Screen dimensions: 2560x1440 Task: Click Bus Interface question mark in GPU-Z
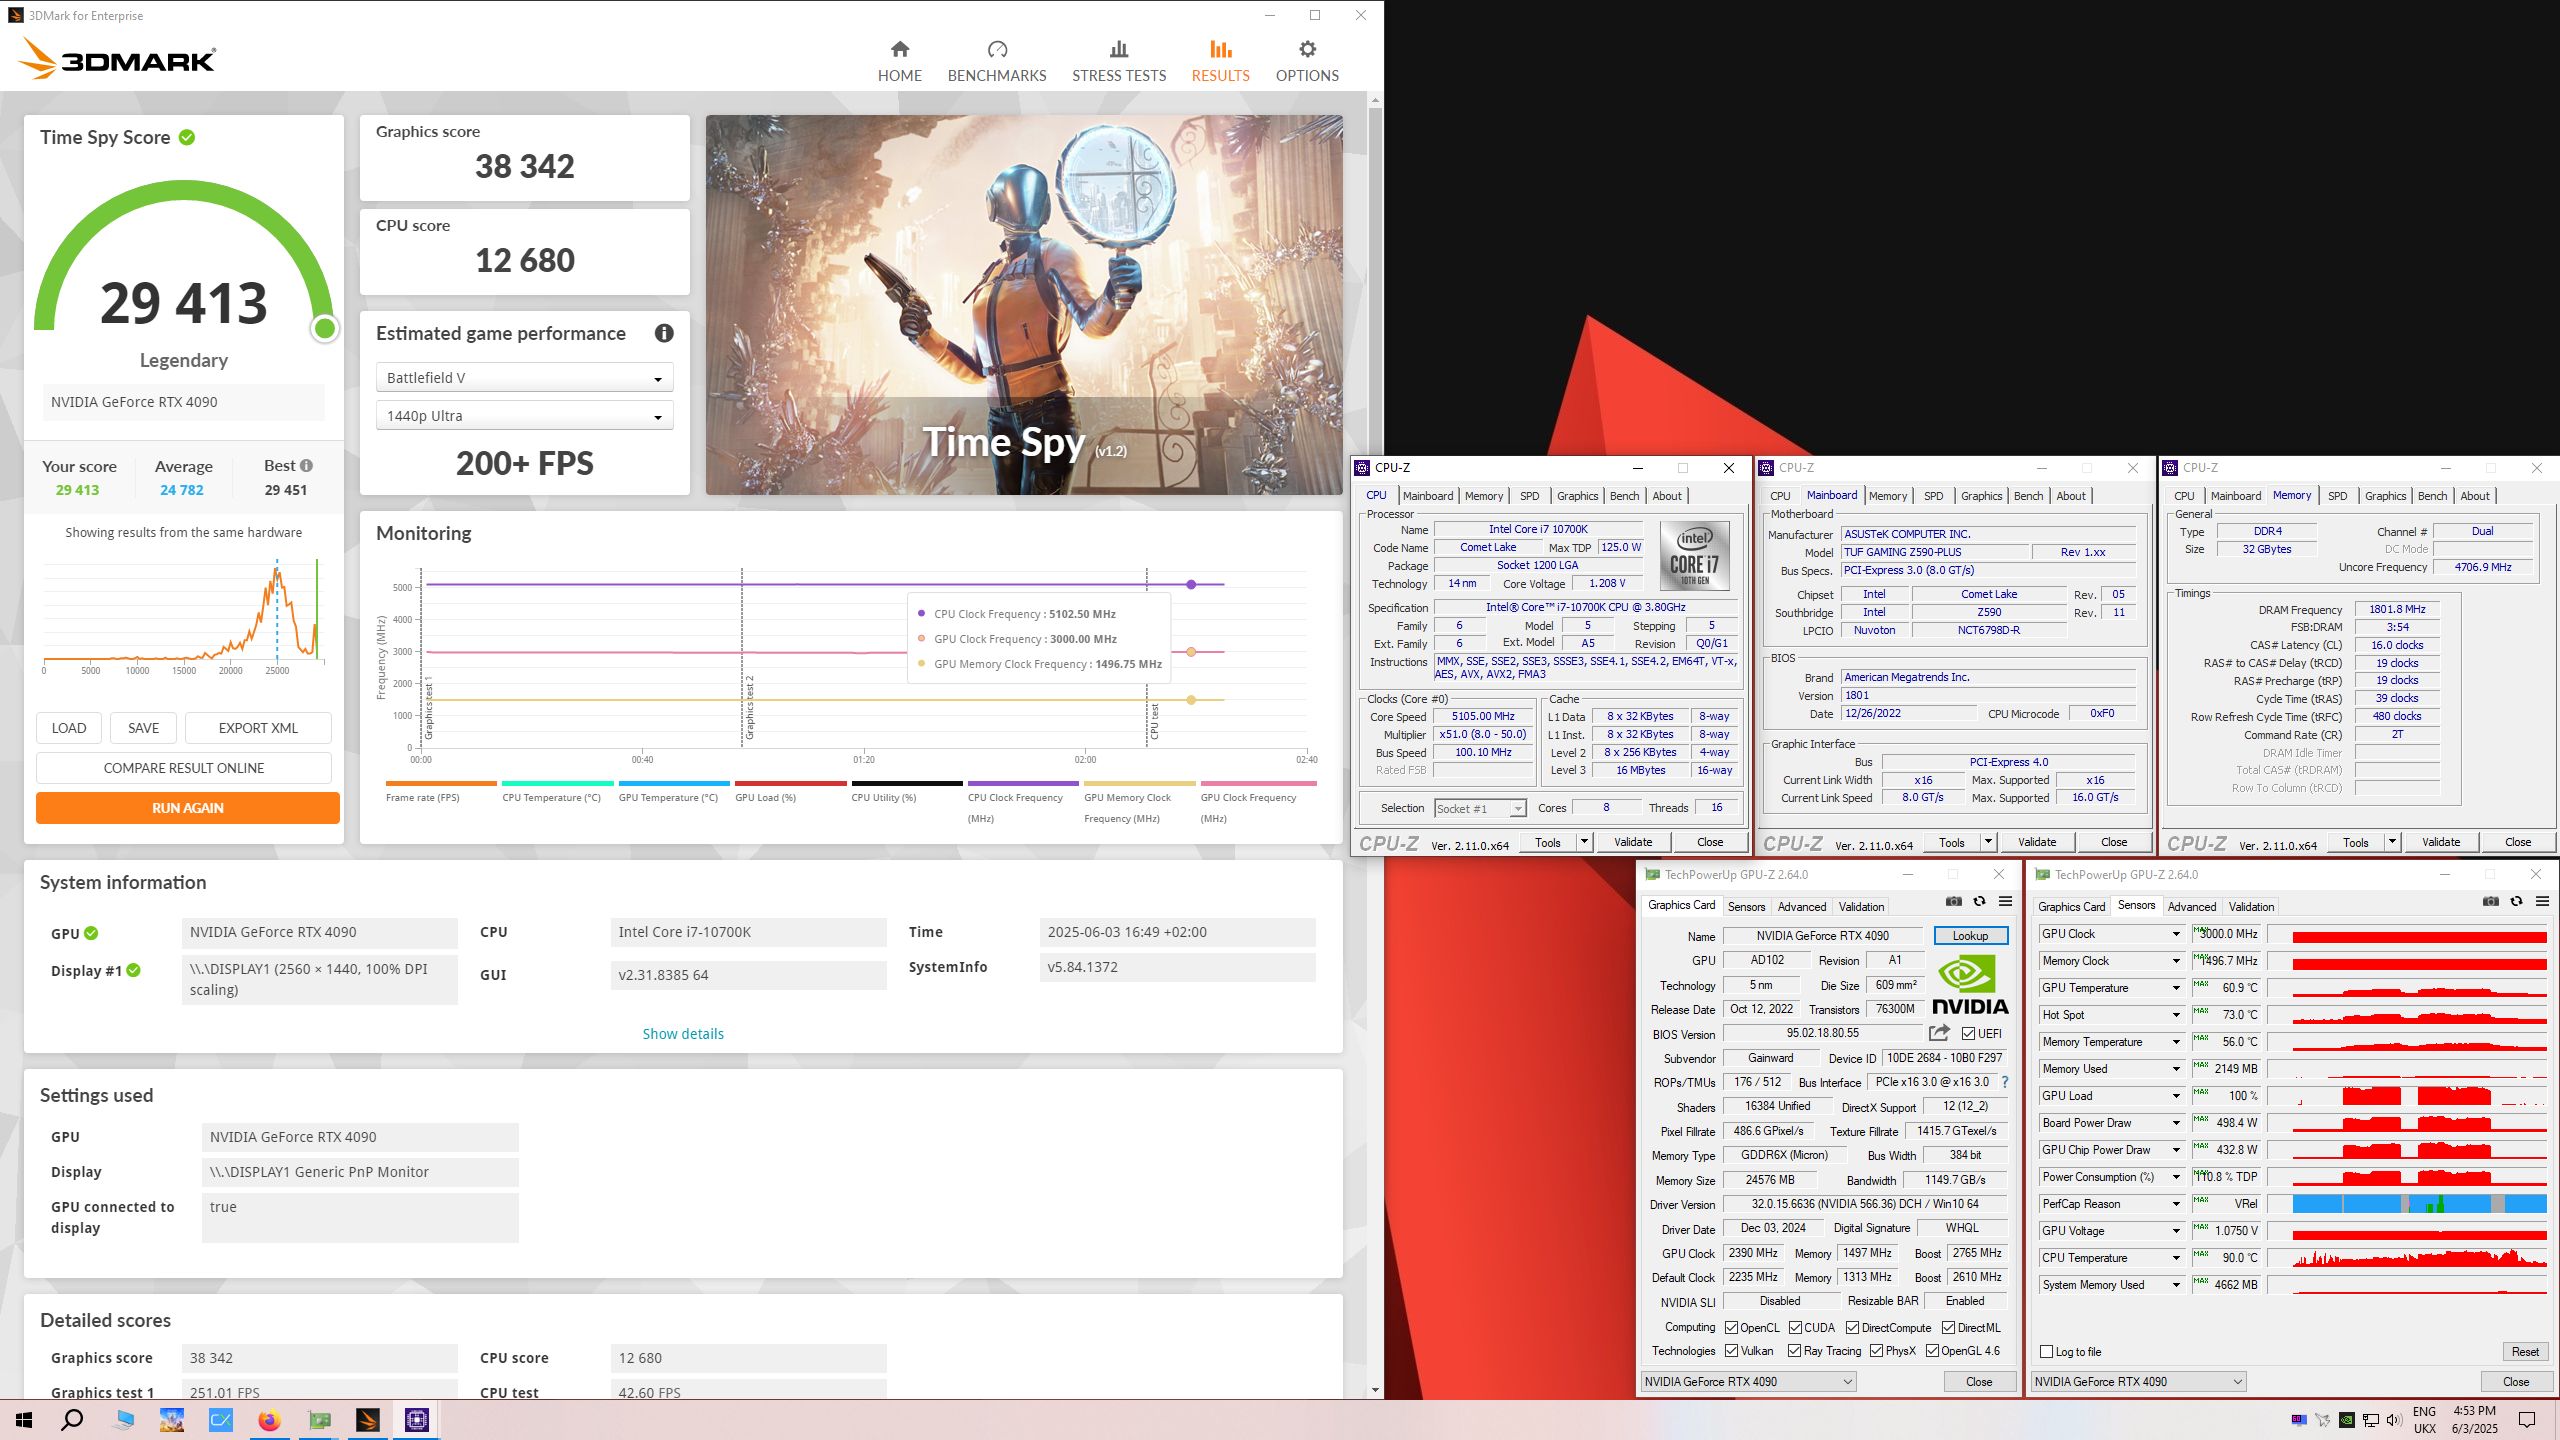pyautogui.click(x=2005, y=1082)
